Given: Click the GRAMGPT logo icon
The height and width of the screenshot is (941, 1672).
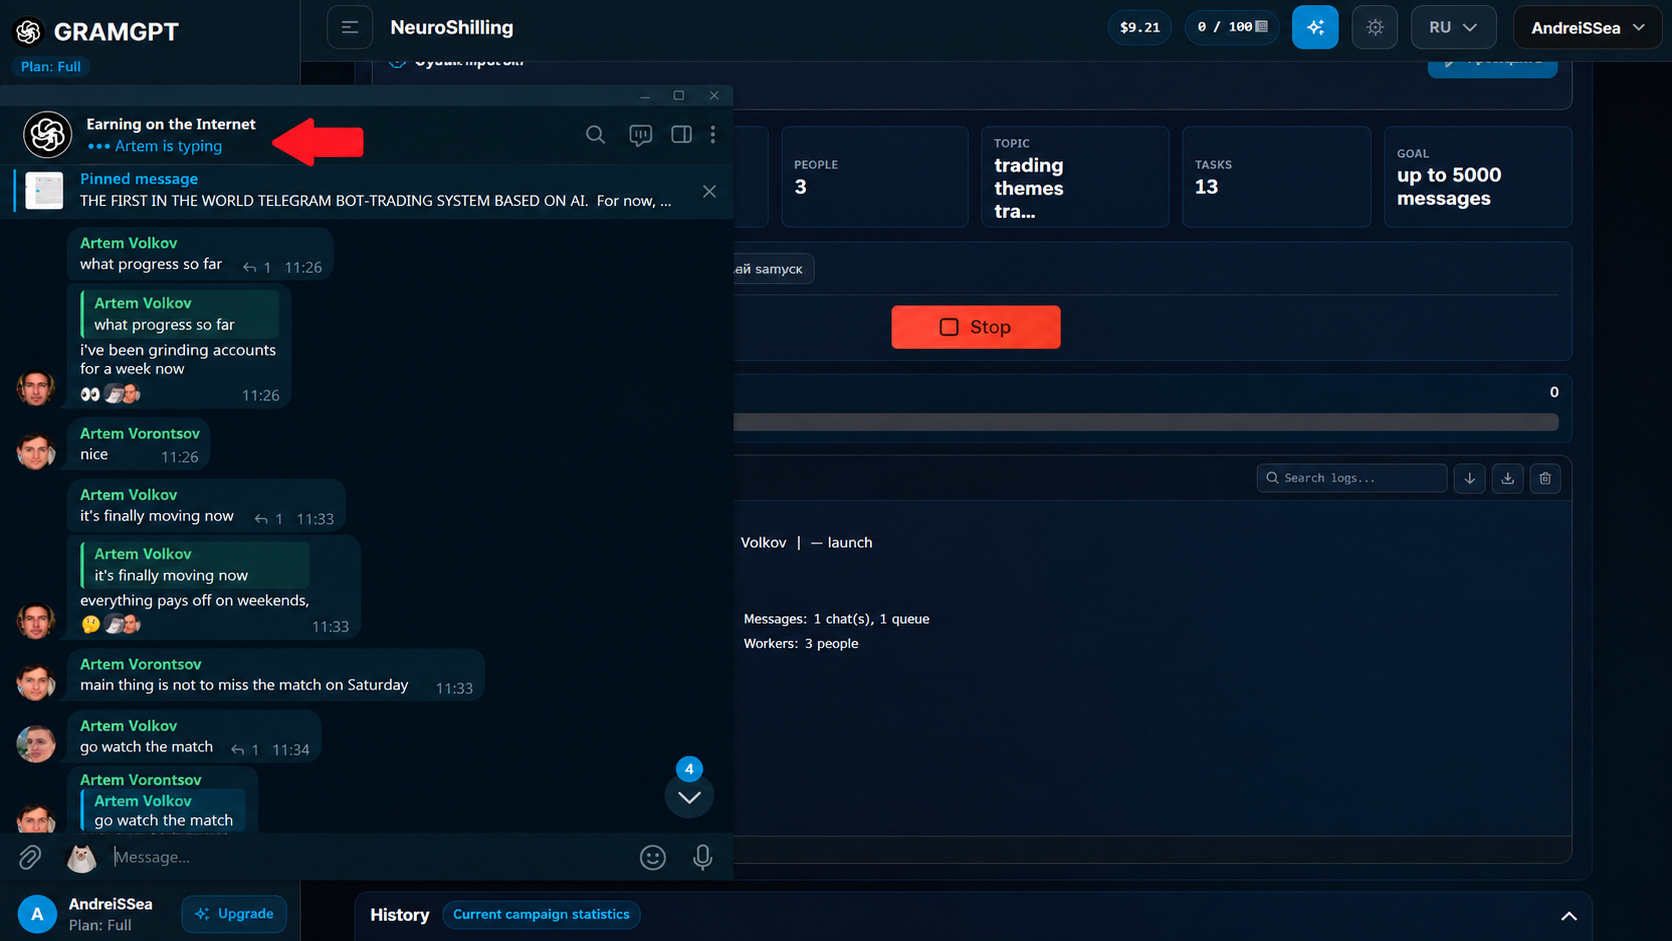Looking at the screenshot, I should pyautogui.click(x=28, y=32).
